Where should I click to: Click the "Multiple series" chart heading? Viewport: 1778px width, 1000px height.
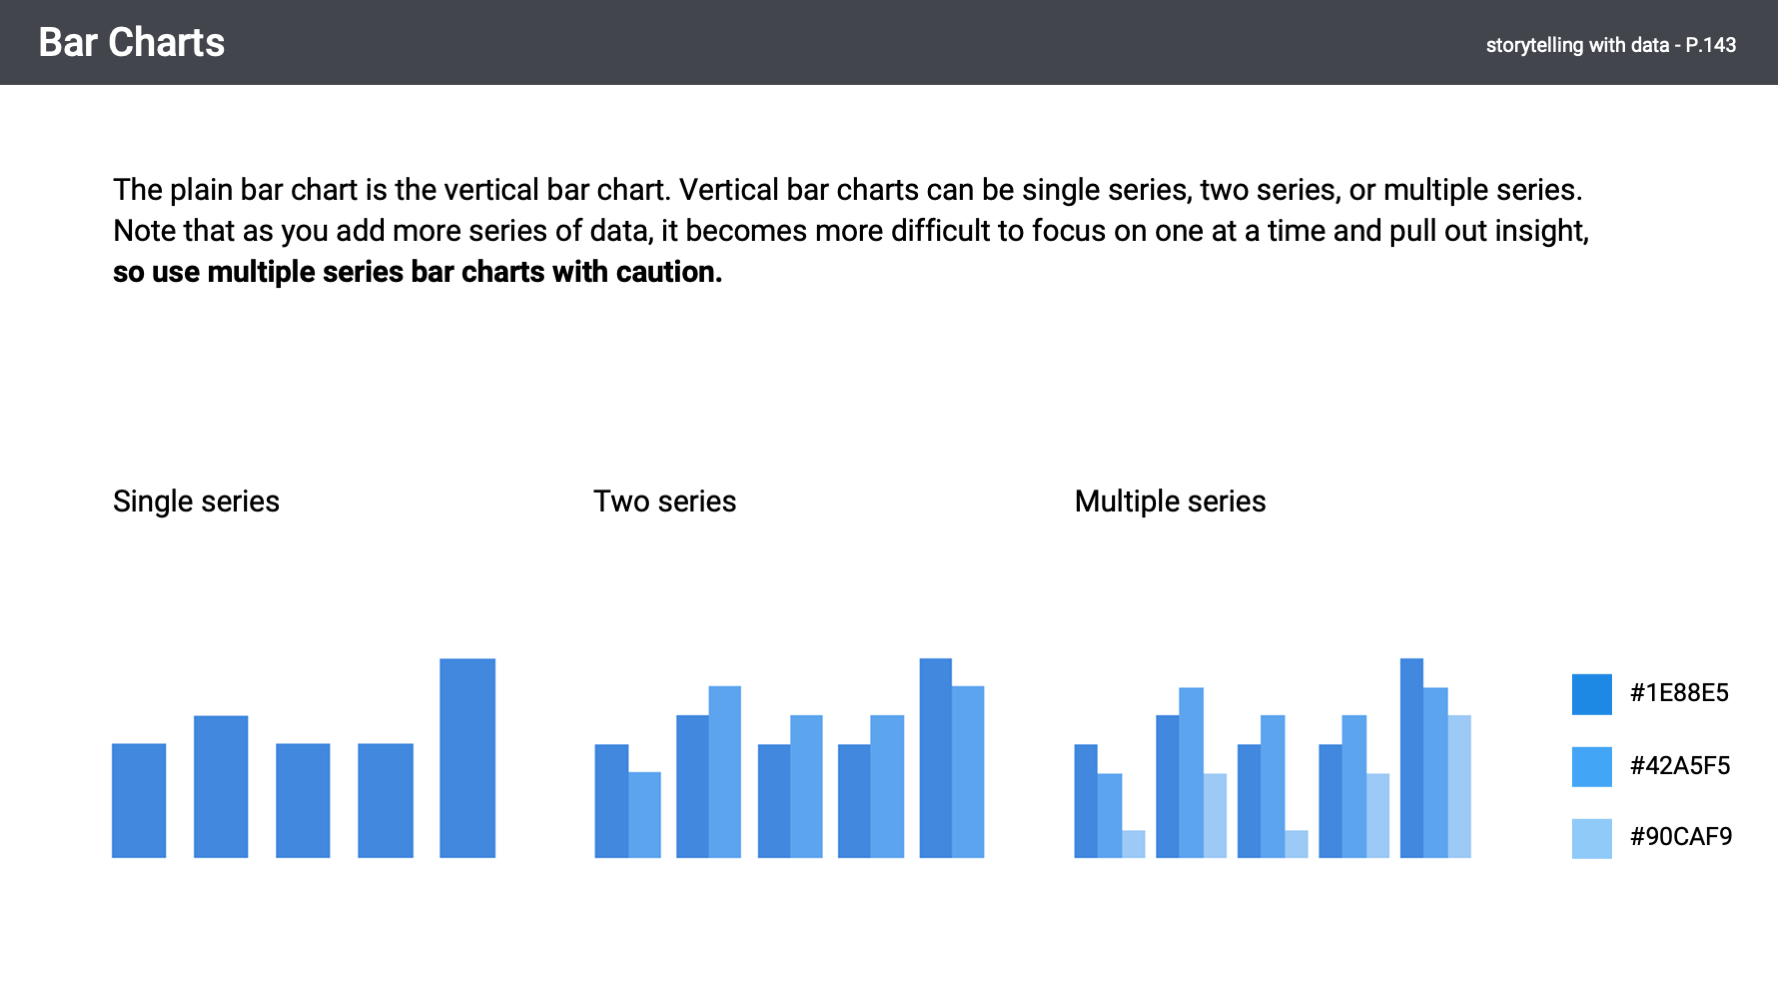pos(1170,502)
